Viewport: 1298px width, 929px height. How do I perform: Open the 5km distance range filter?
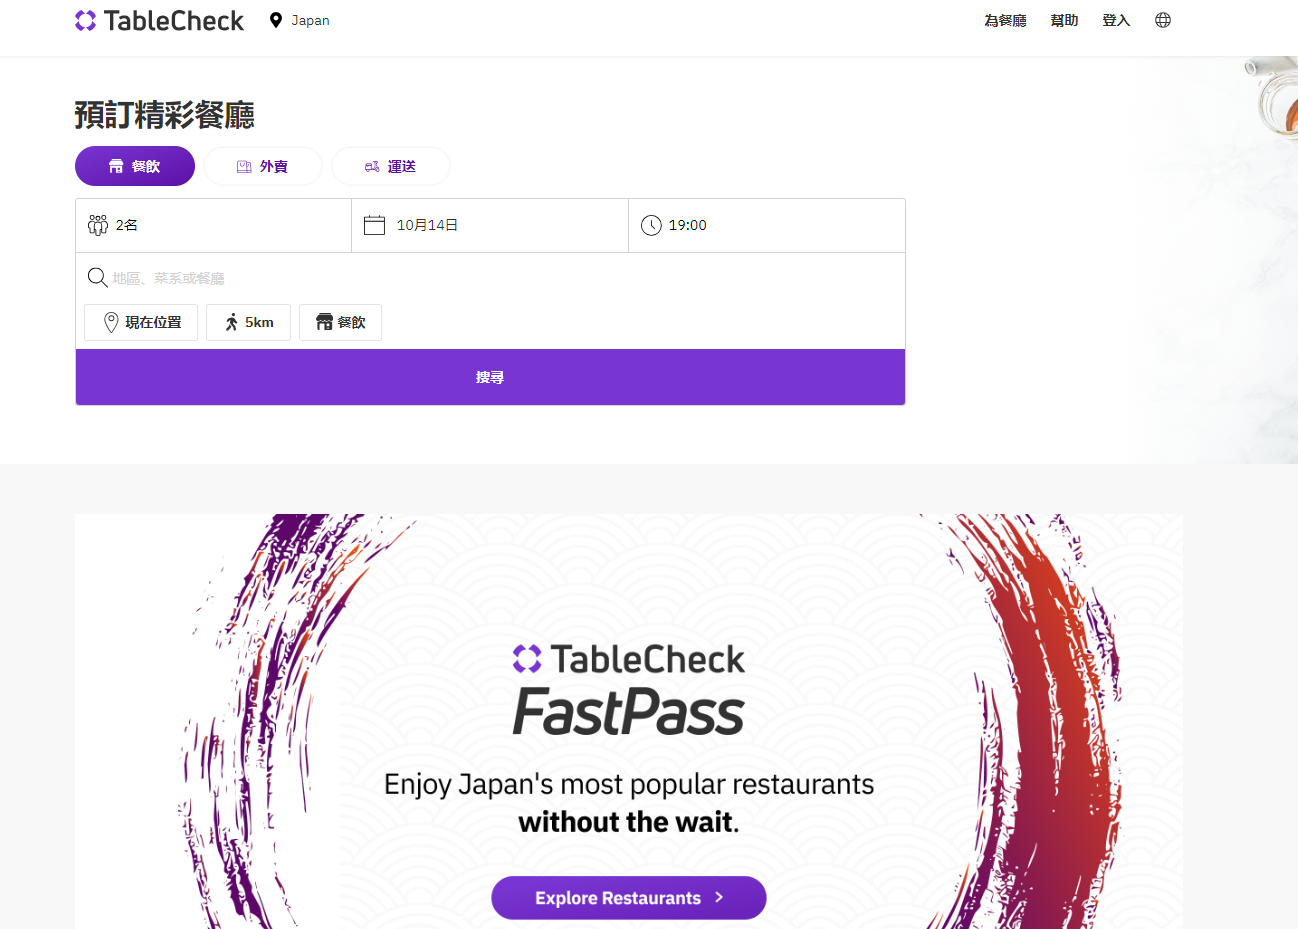tap(248, 322)
